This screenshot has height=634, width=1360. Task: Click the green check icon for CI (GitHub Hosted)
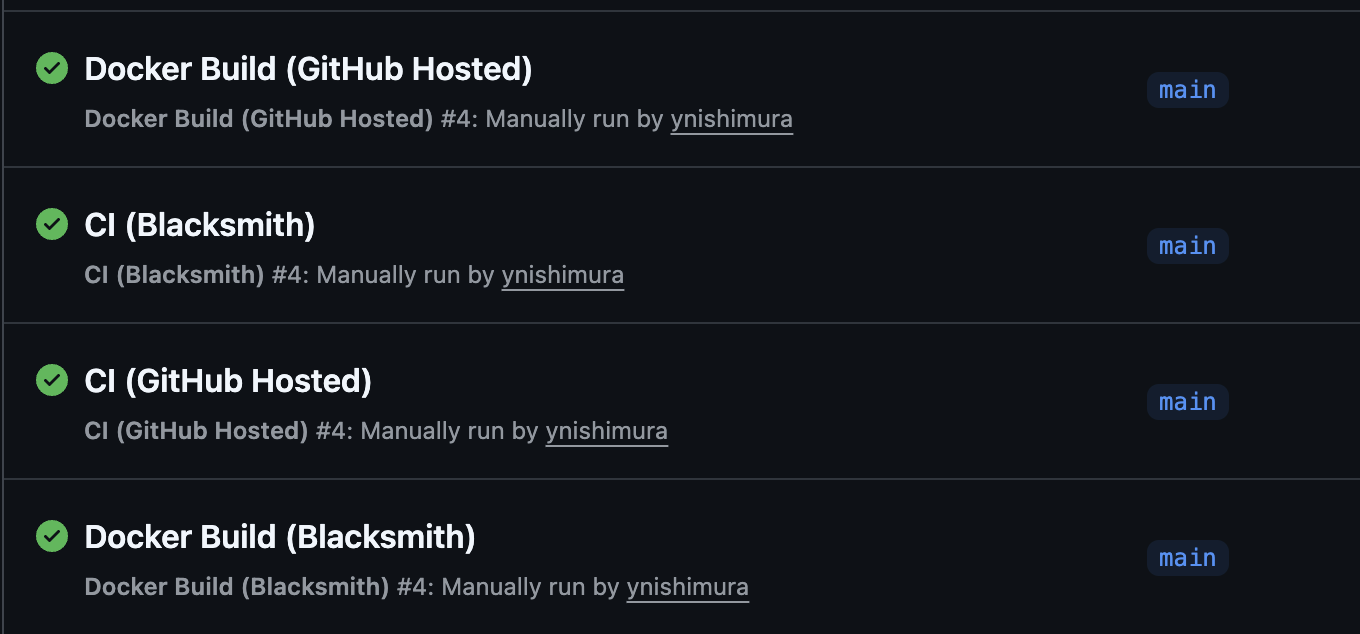click(52, 380)
